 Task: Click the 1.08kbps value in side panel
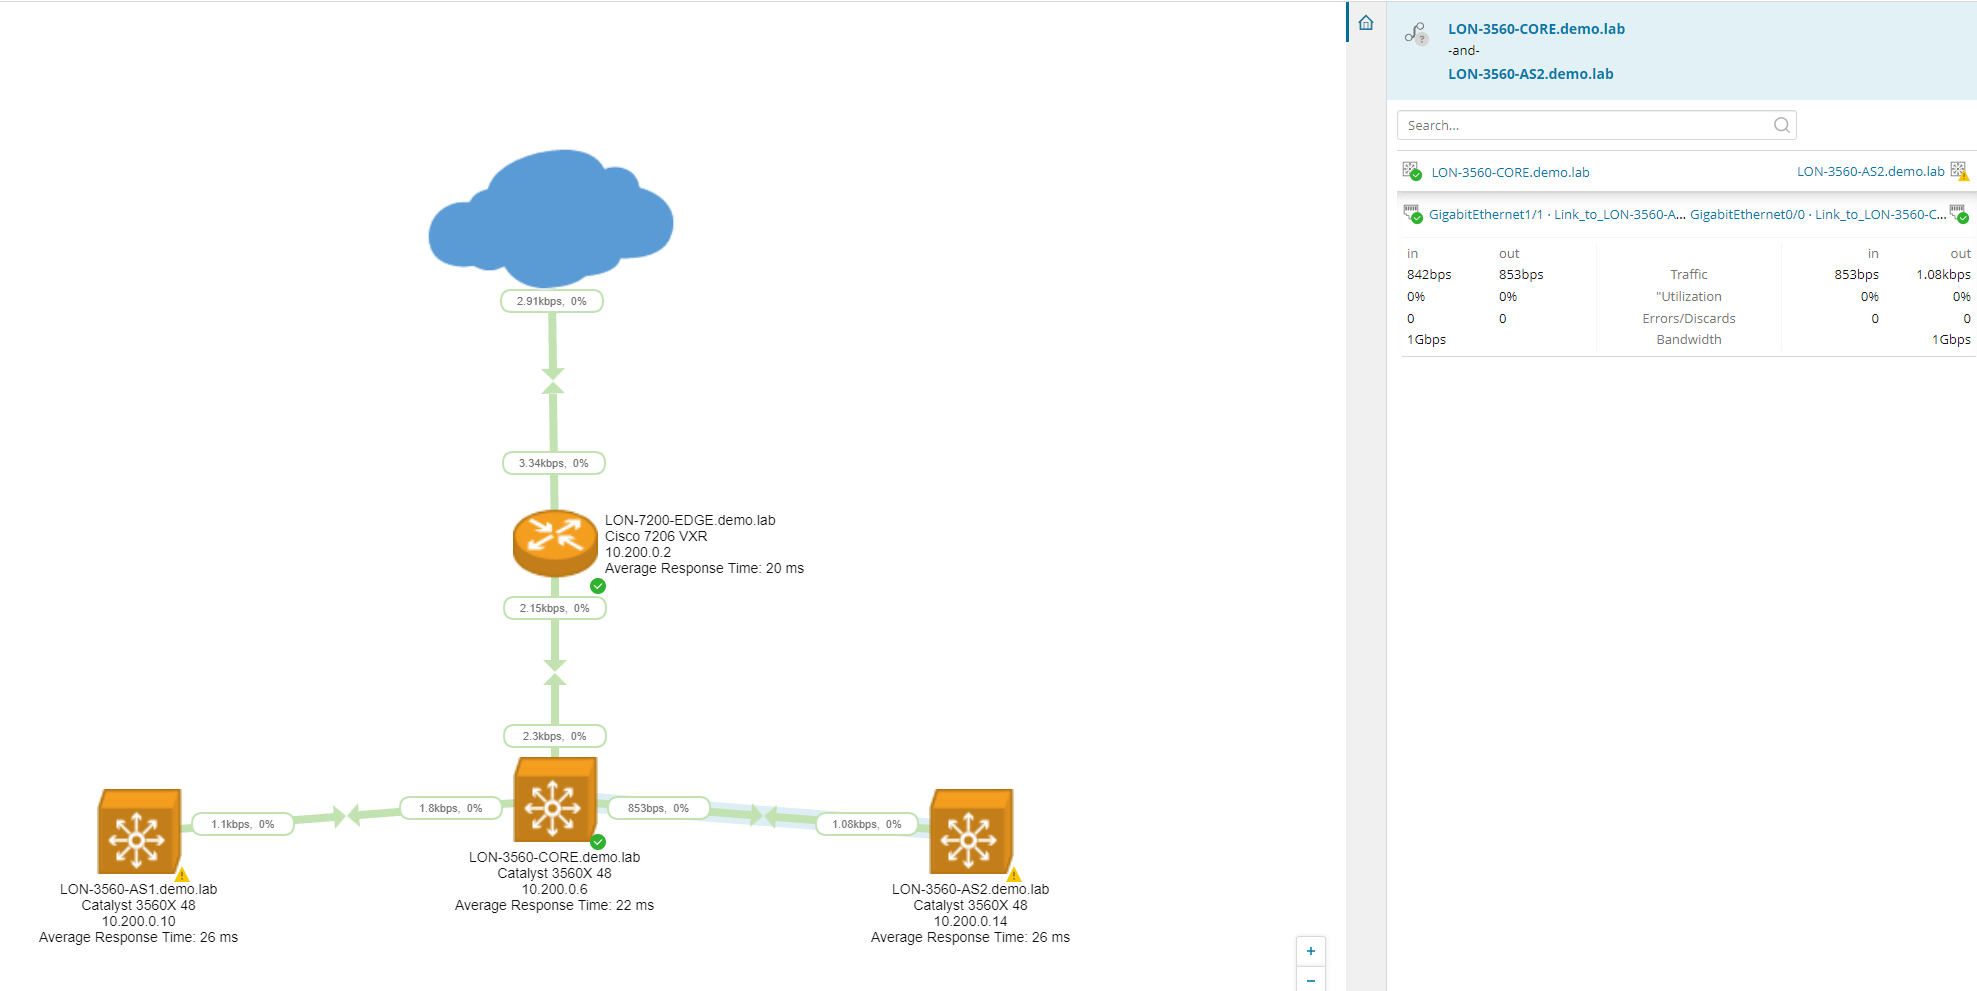click(x=1943, y=275)
